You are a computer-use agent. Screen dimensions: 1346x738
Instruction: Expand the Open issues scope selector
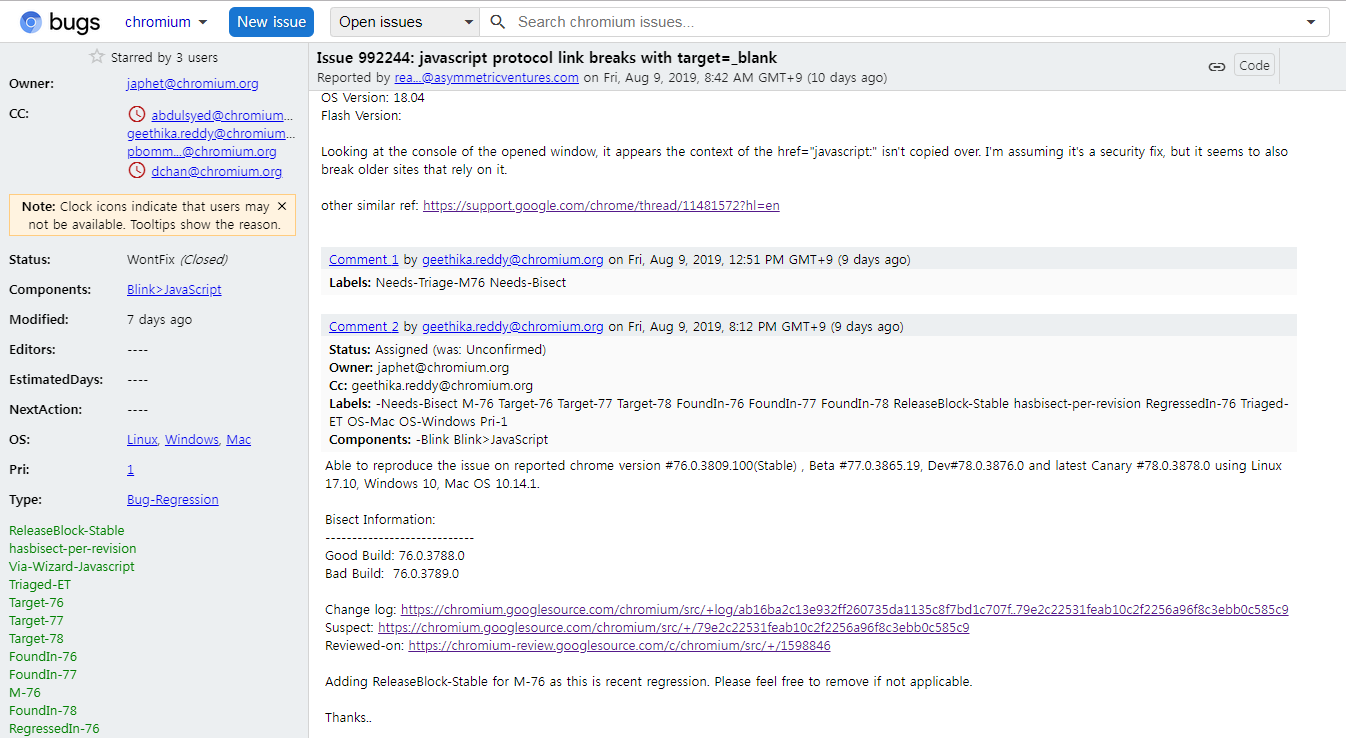[405, 22]
